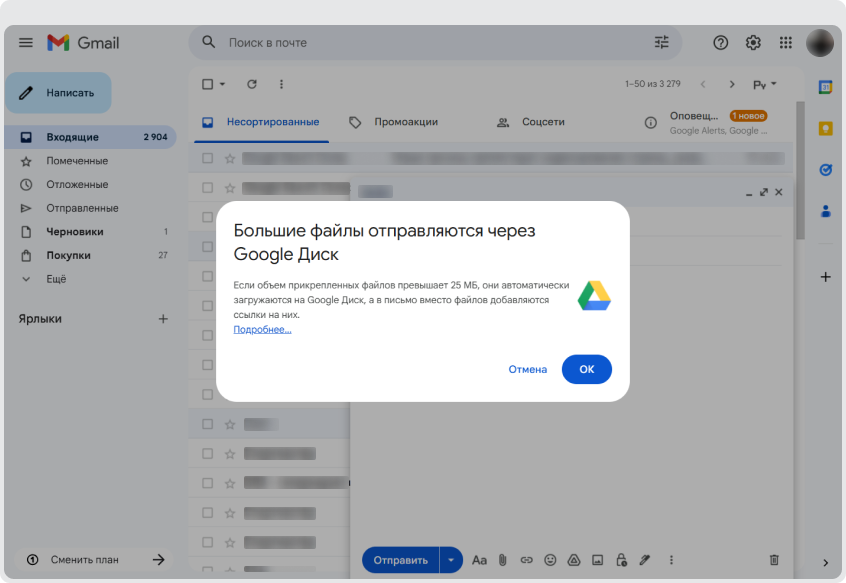Toggle confidential mode lock icon
This screenshot has width=846, height=583.
pos(621,560)
